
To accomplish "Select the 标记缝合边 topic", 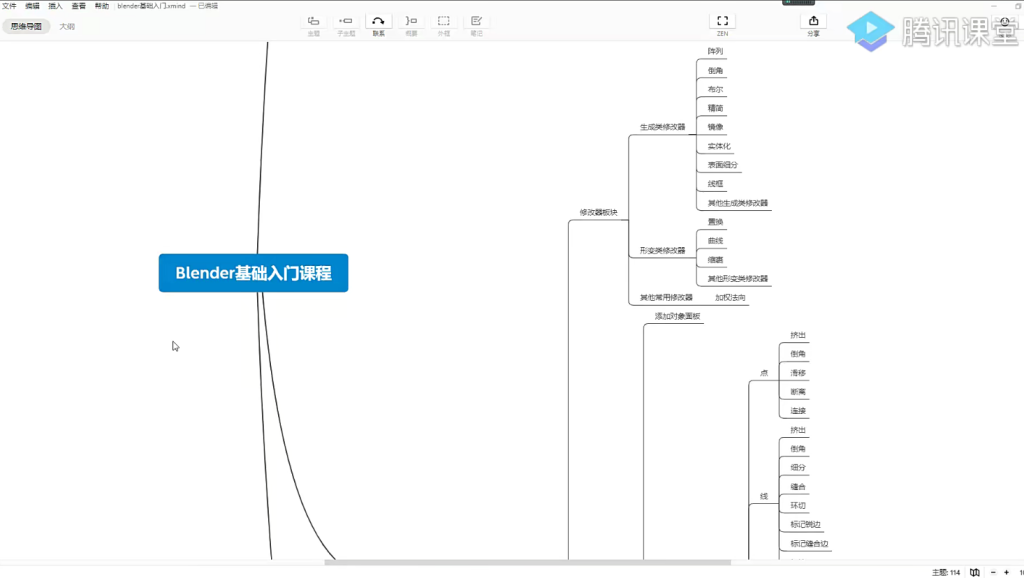I will (808, 543).
